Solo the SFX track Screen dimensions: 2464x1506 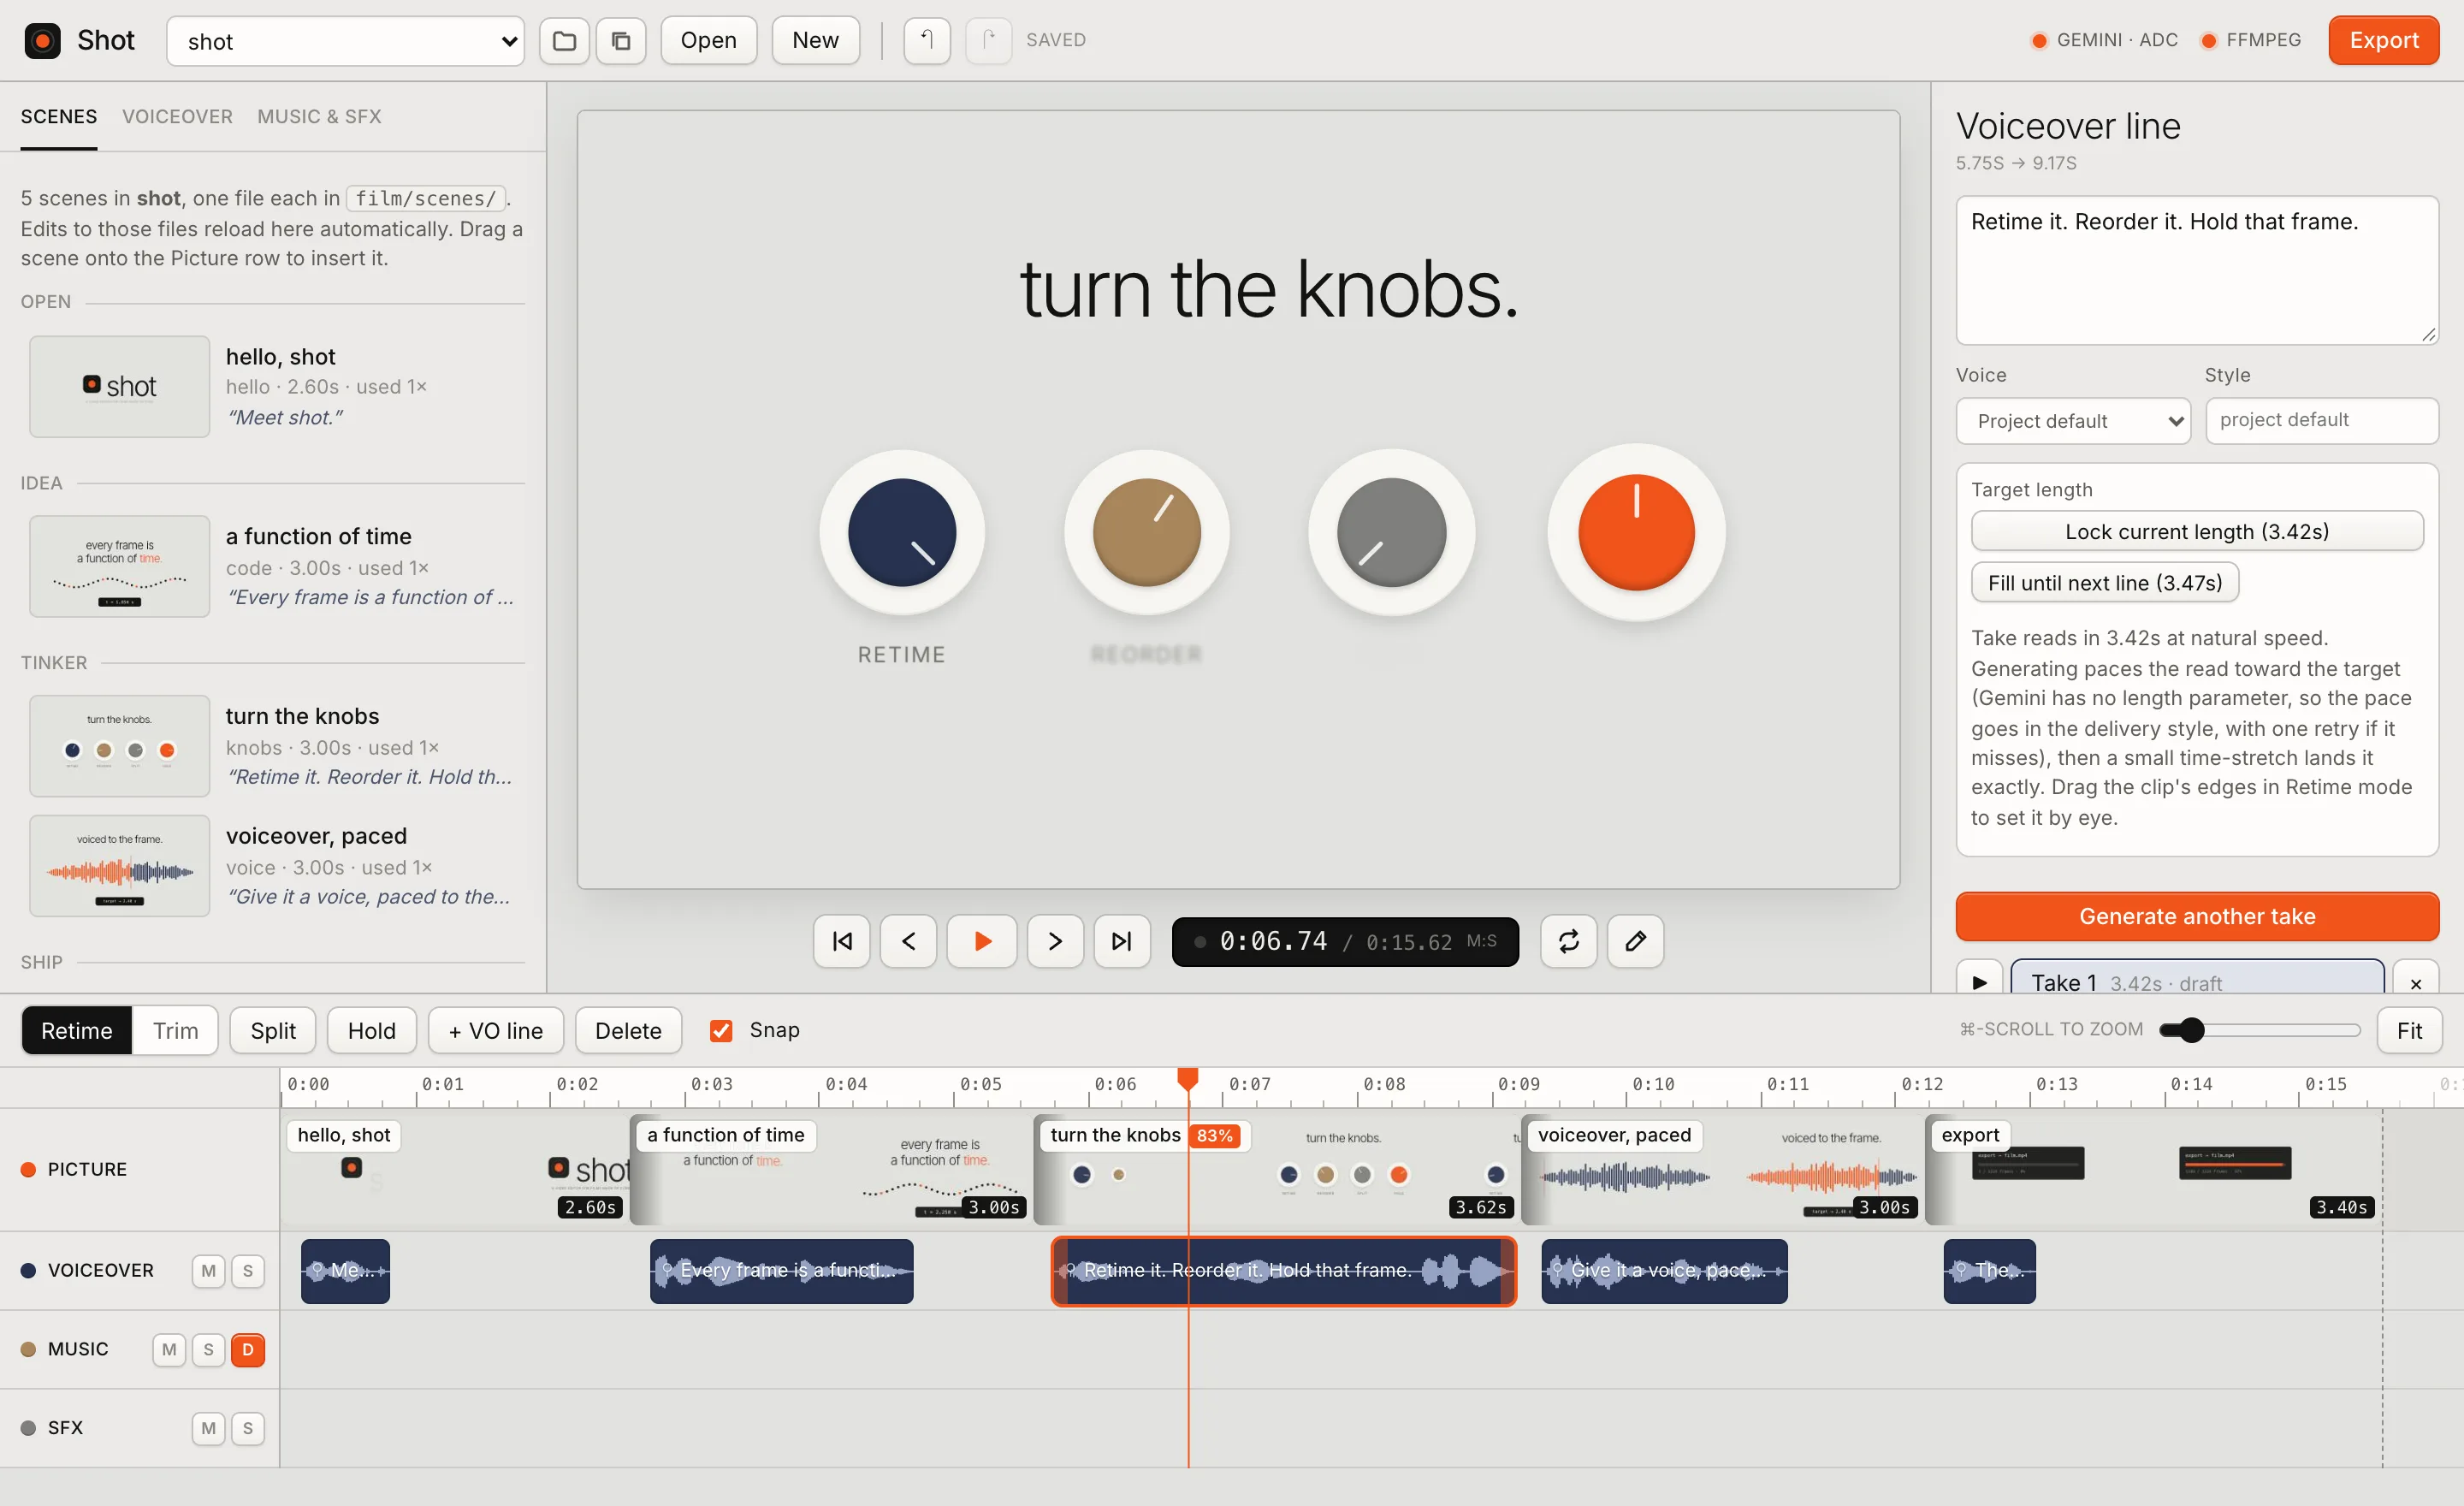pyautogui.click(x=248, y=1428)
